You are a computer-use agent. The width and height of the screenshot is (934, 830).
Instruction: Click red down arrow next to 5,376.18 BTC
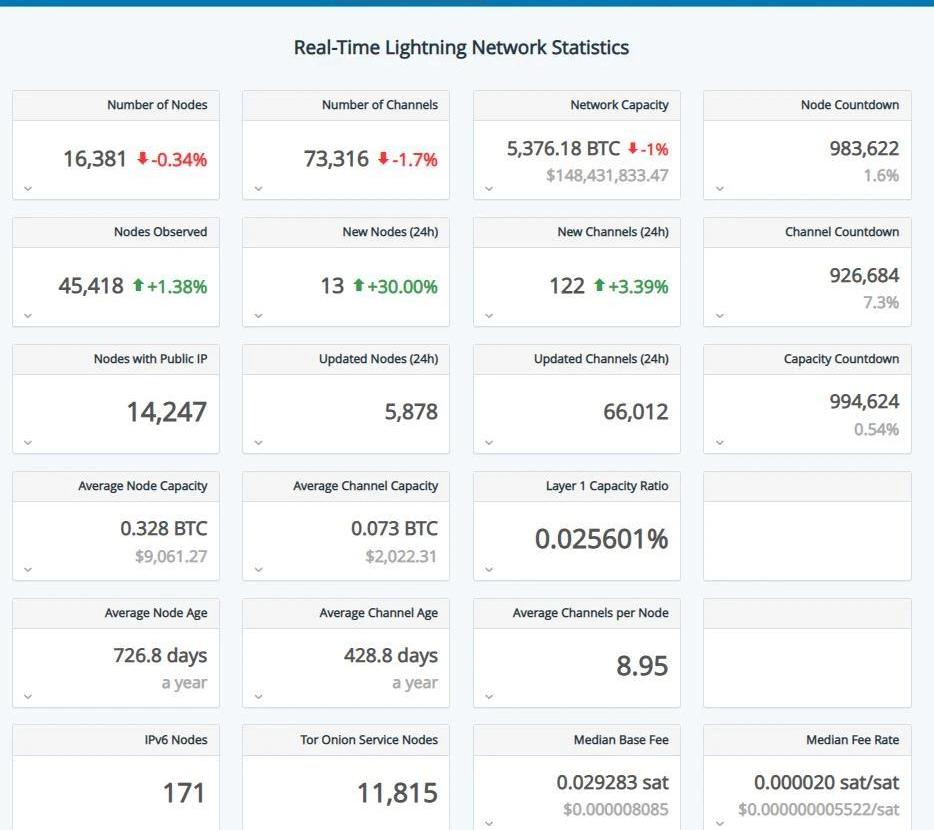tap(633, 149)
